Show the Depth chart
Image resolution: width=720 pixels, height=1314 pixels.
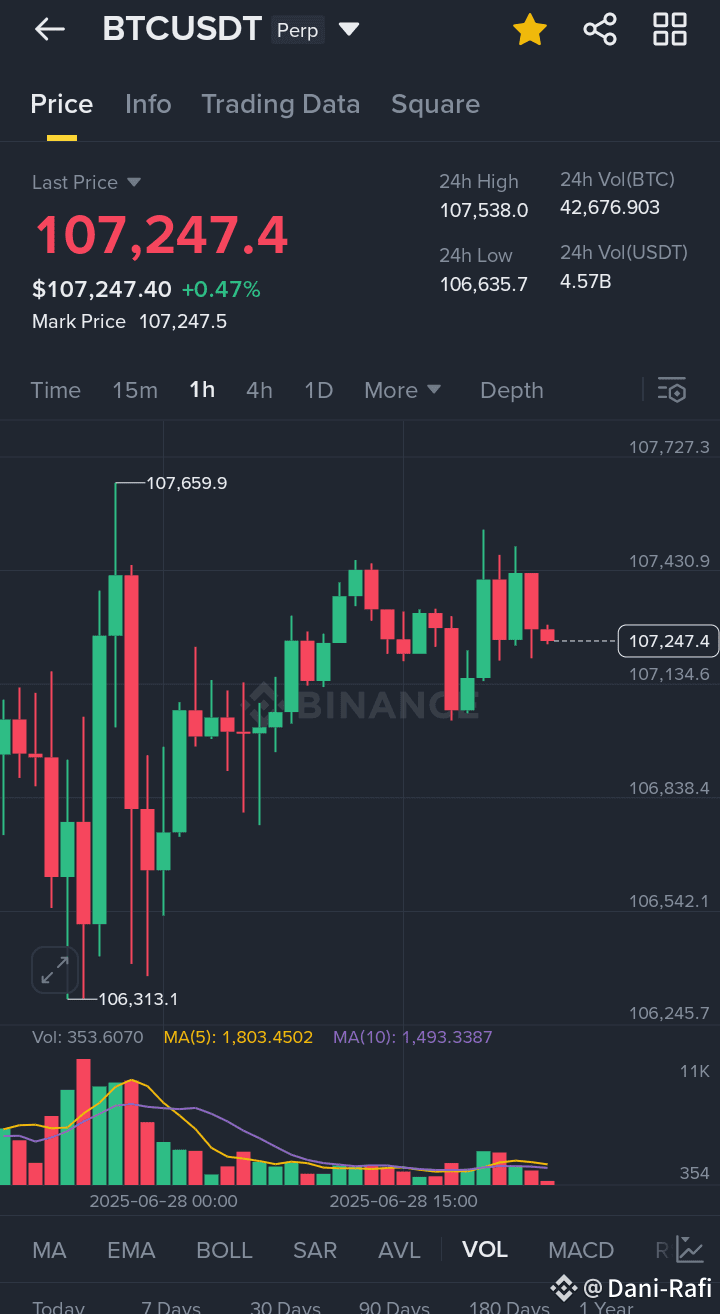coord(511,390)
